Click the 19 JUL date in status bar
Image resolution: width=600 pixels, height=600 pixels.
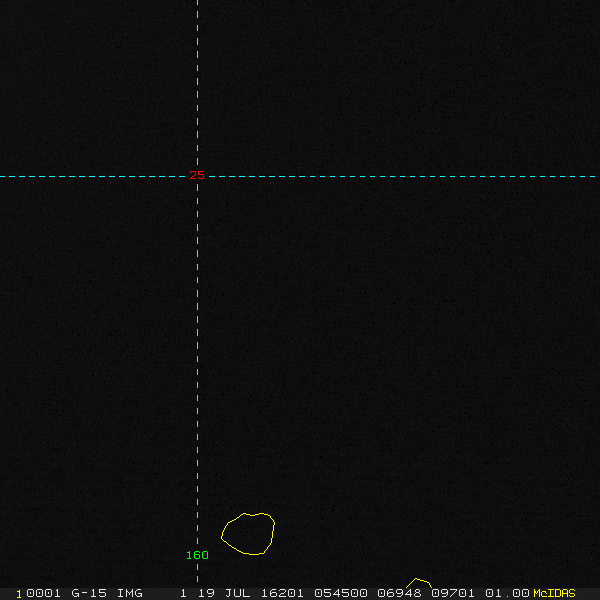point(222,593)
